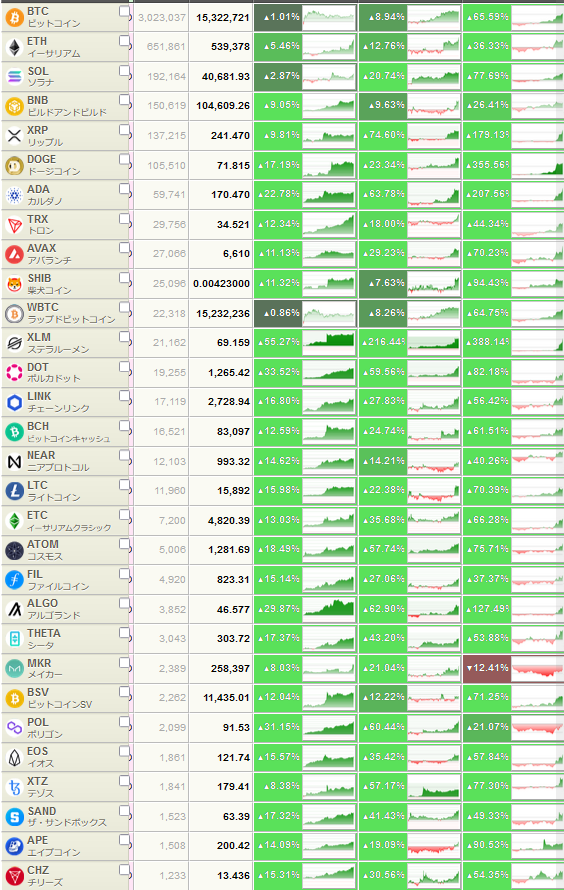
Task: Click the Algorand ALGO icon
Action: [14, 609]
